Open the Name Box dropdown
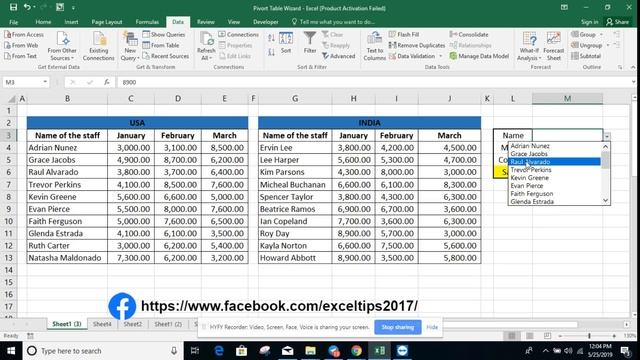The image size is (640, 360). click(x=45, y=82)
